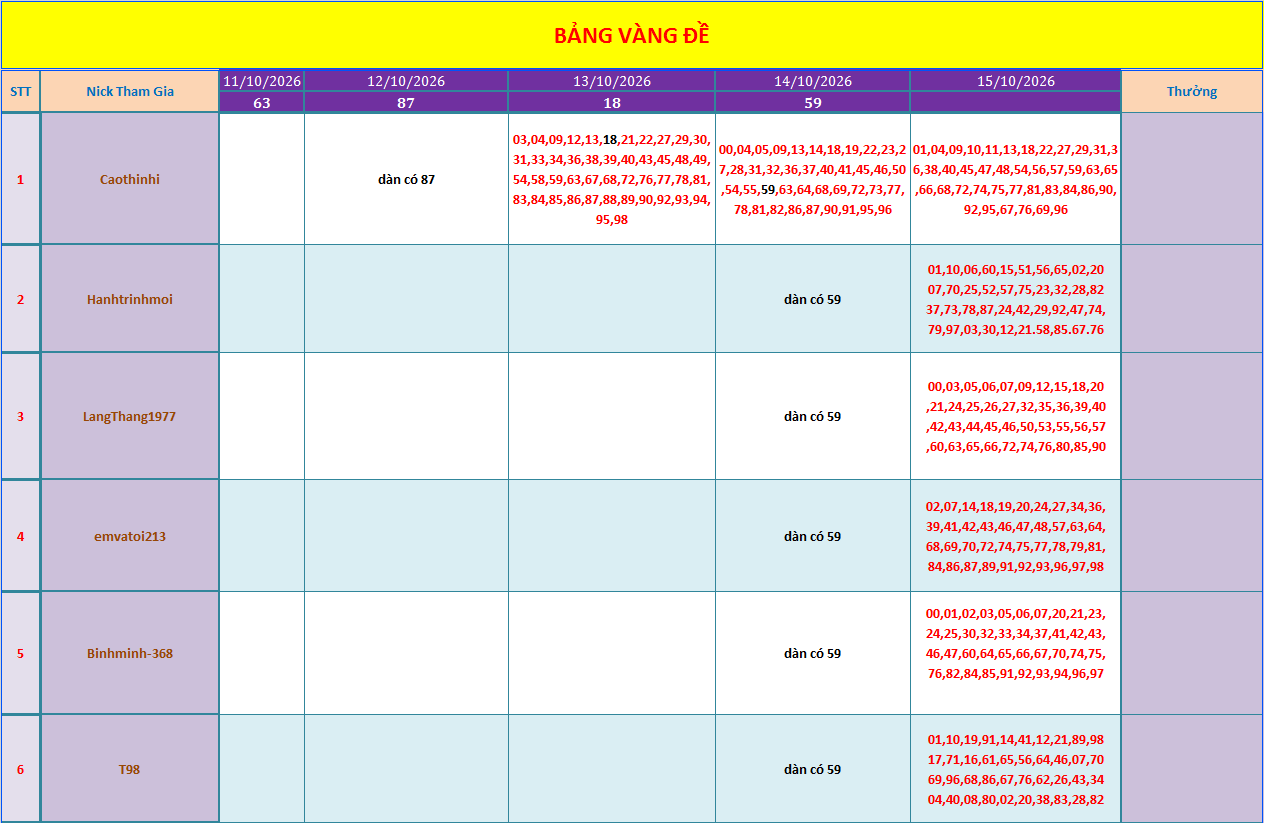Select Binhminh-368's 15/10/2026 number list
Viewport: 1264px width, 823px height.
[1016, 653]
